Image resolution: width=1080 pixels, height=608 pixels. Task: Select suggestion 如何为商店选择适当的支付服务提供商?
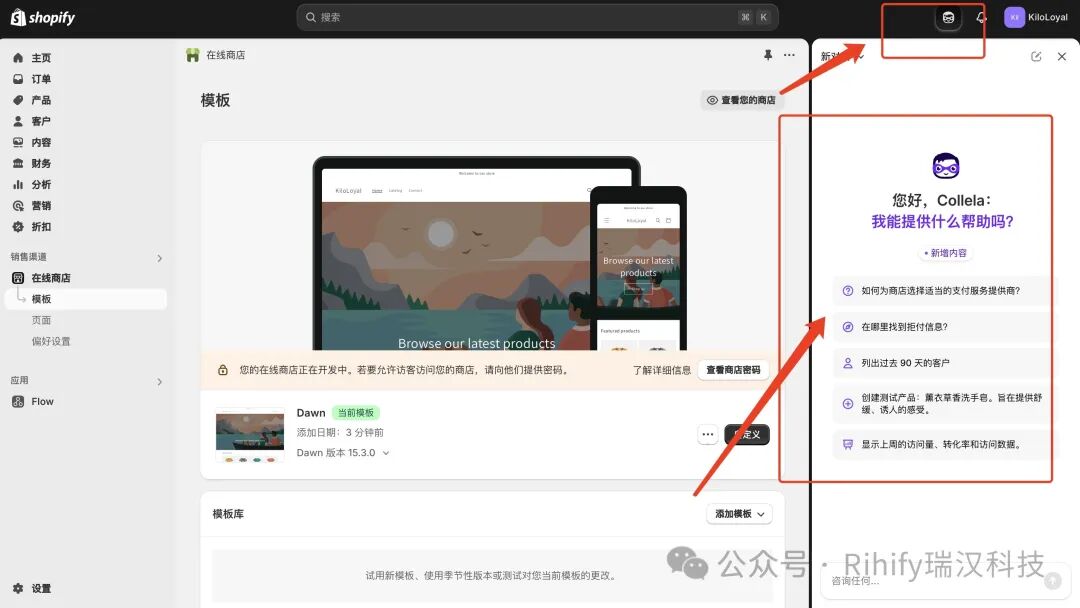point(942,291)
